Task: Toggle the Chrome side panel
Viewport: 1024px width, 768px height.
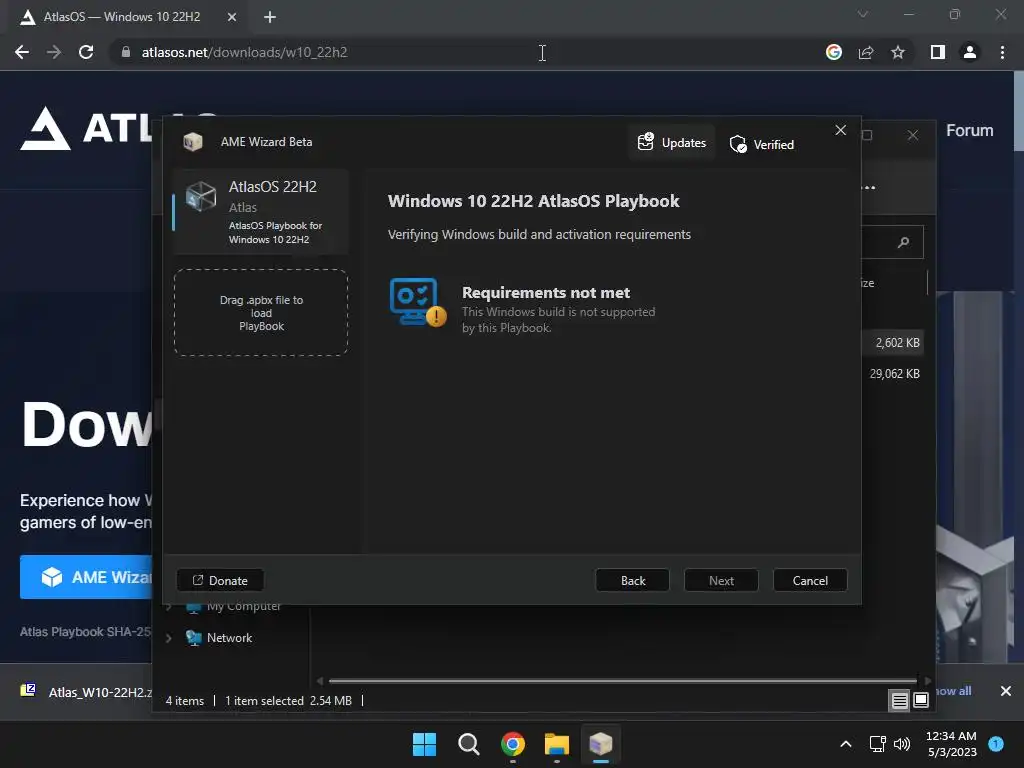Action: (x=938, y=52)
